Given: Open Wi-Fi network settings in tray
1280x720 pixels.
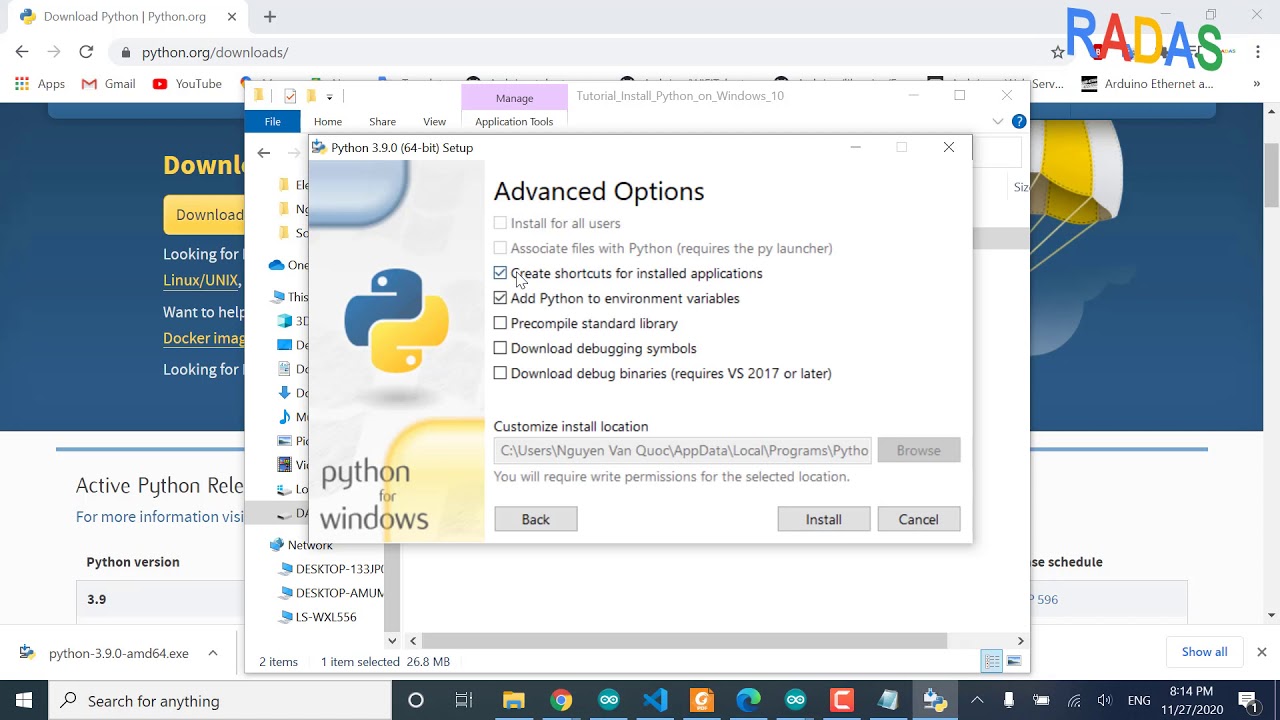Looking at the screenshot, I should [1074, 700].
